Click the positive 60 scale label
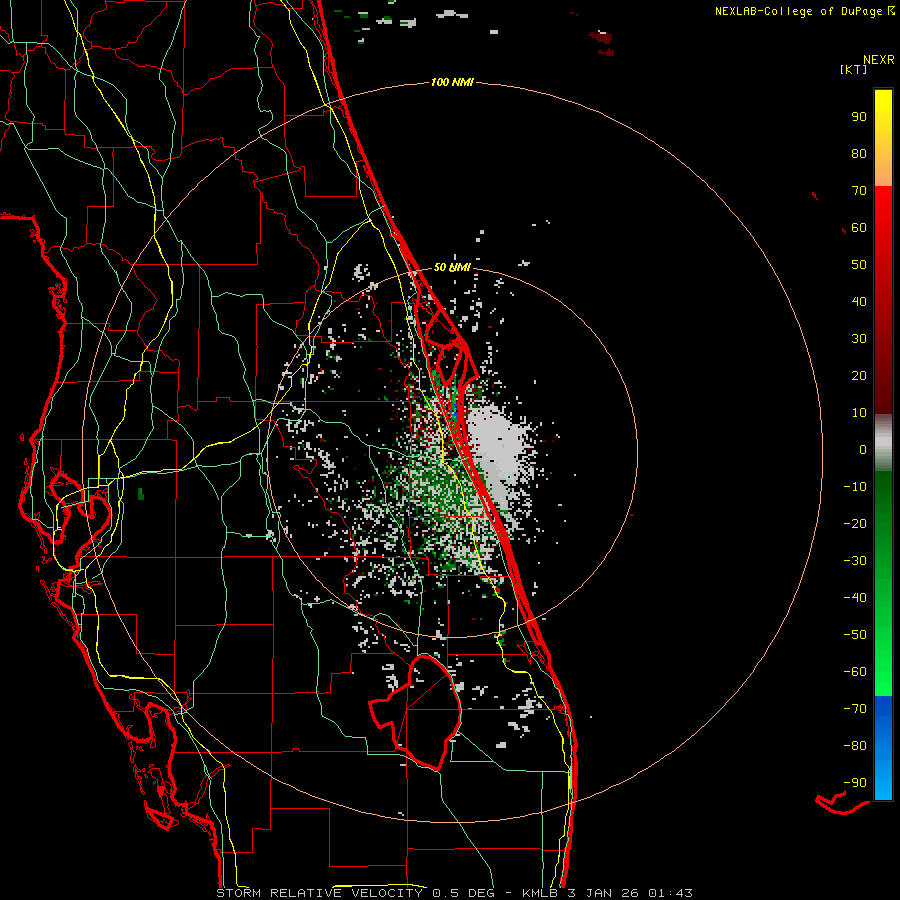Viewport: 900px width, 900px height. click(x=859, y=227)
